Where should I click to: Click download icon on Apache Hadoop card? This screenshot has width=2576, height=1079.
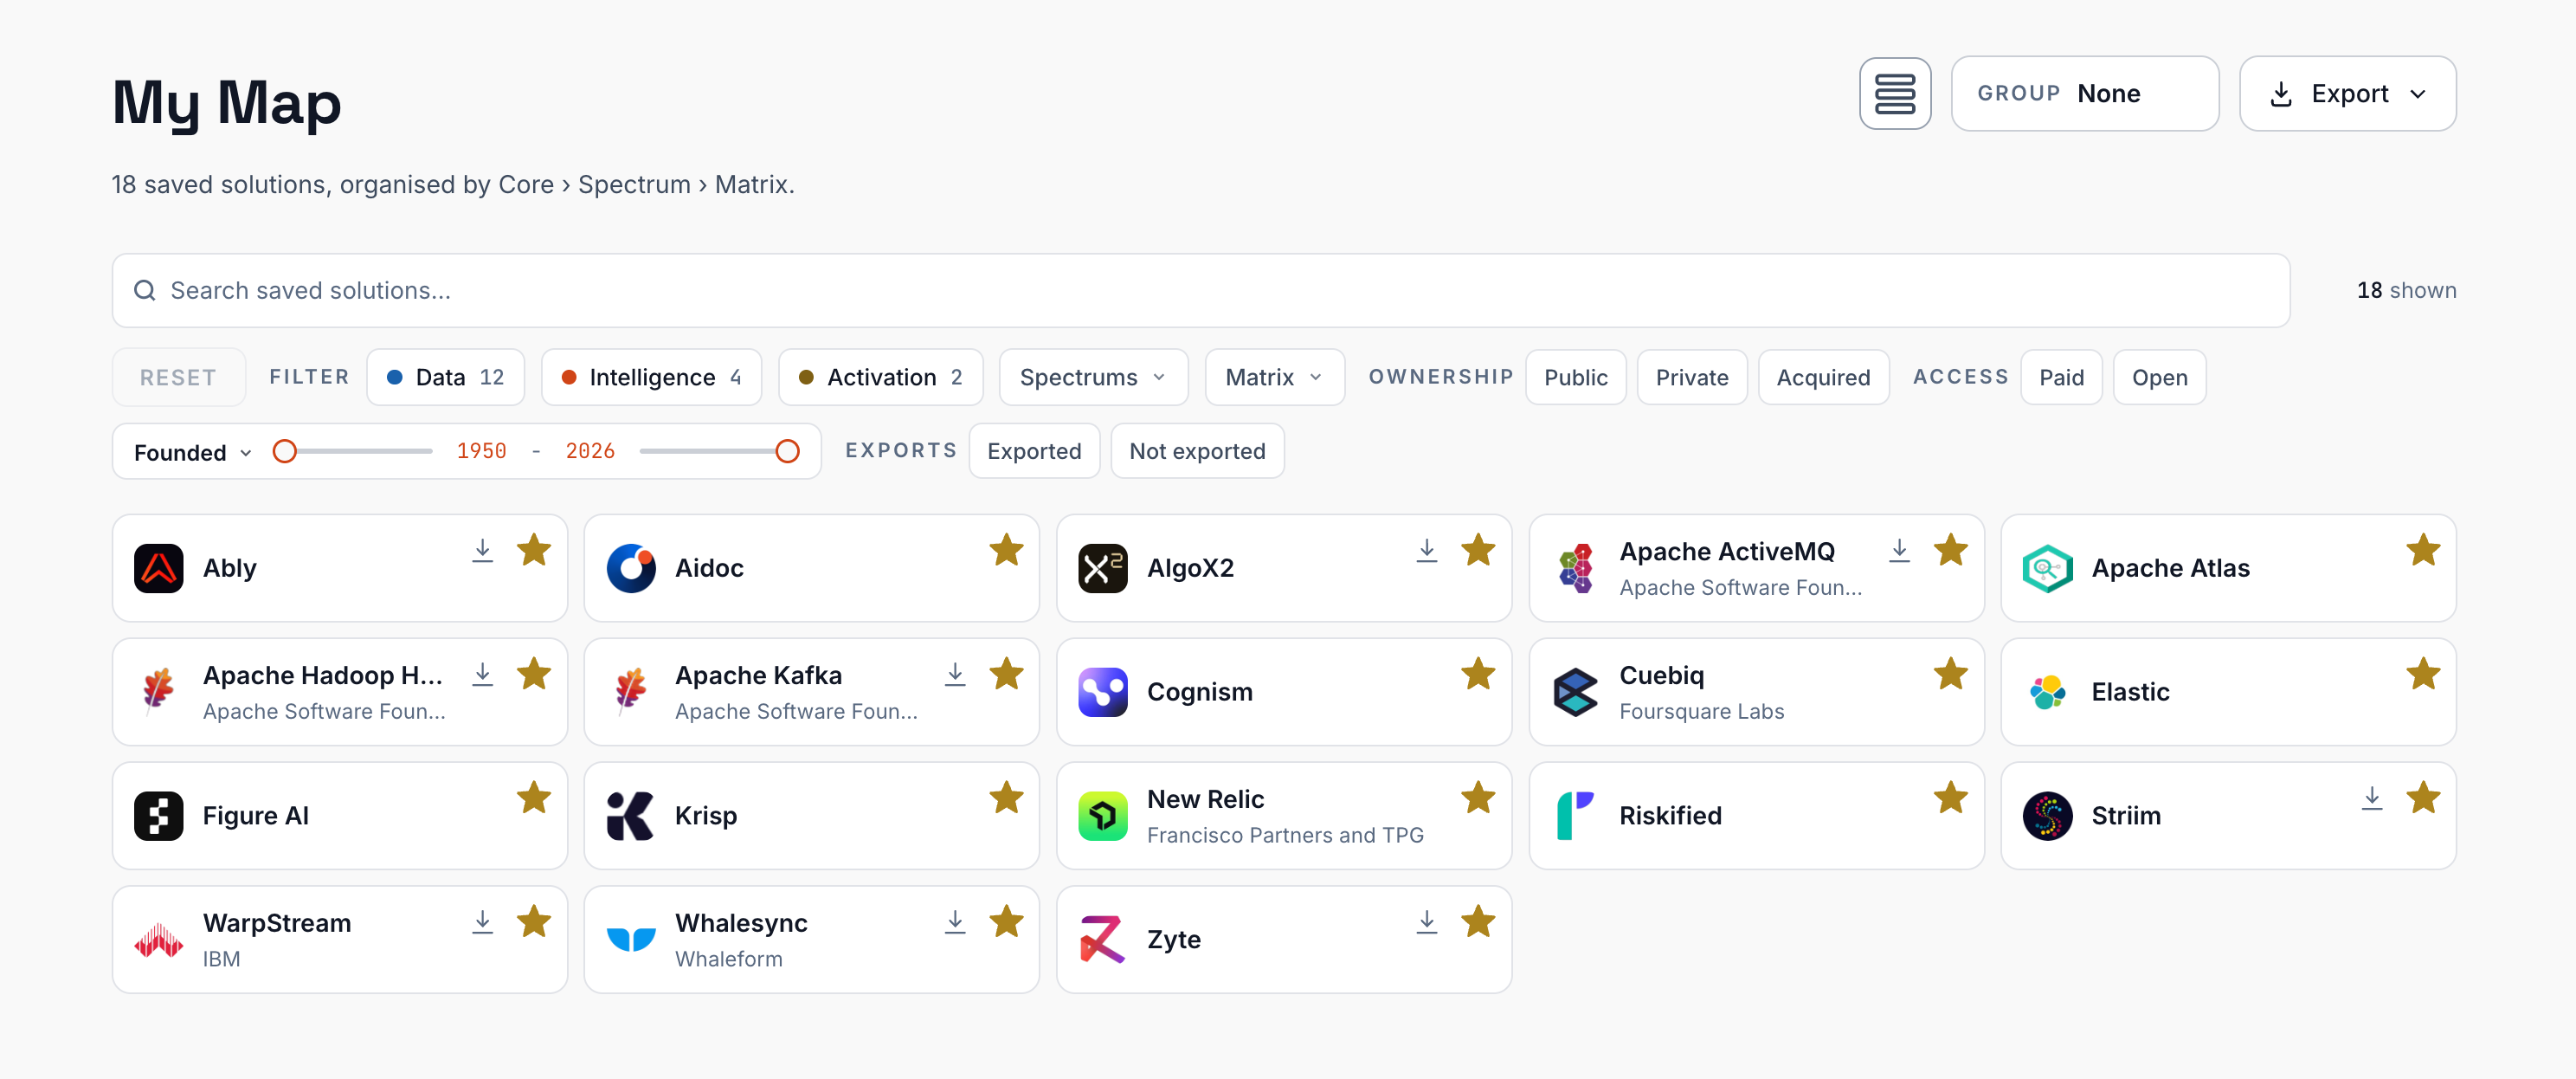click(483, 675)
